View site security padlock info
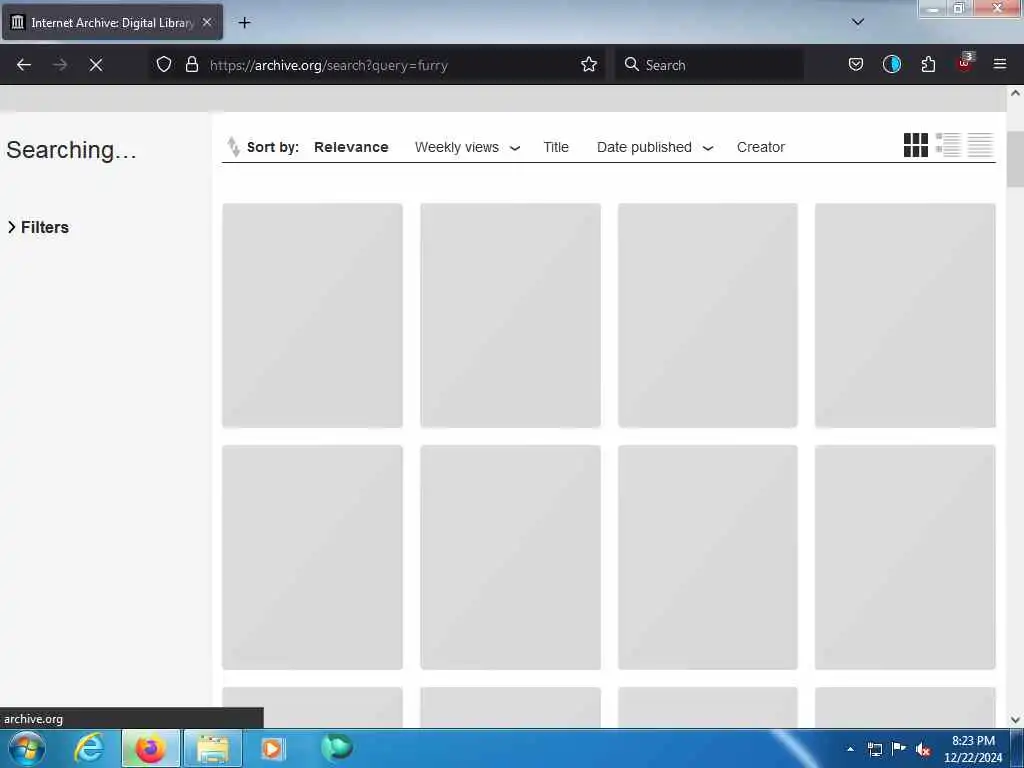The height and width of the screenshot is (768, 1024). (191, 65)
